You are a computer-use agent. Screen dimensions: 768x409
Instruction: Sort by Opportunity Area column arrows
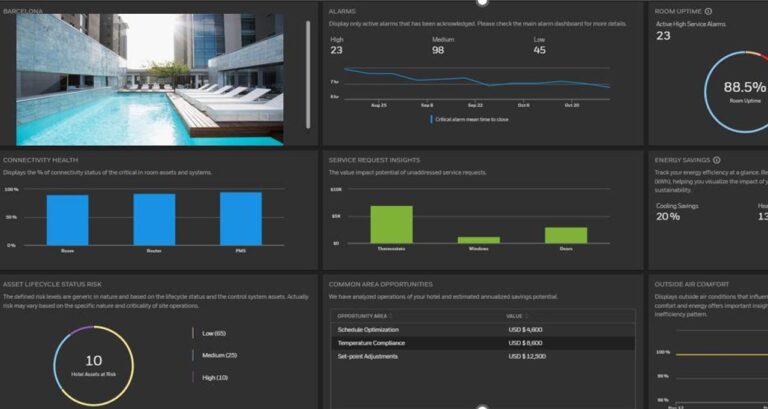pyautogui.click(x=390, y=316)
